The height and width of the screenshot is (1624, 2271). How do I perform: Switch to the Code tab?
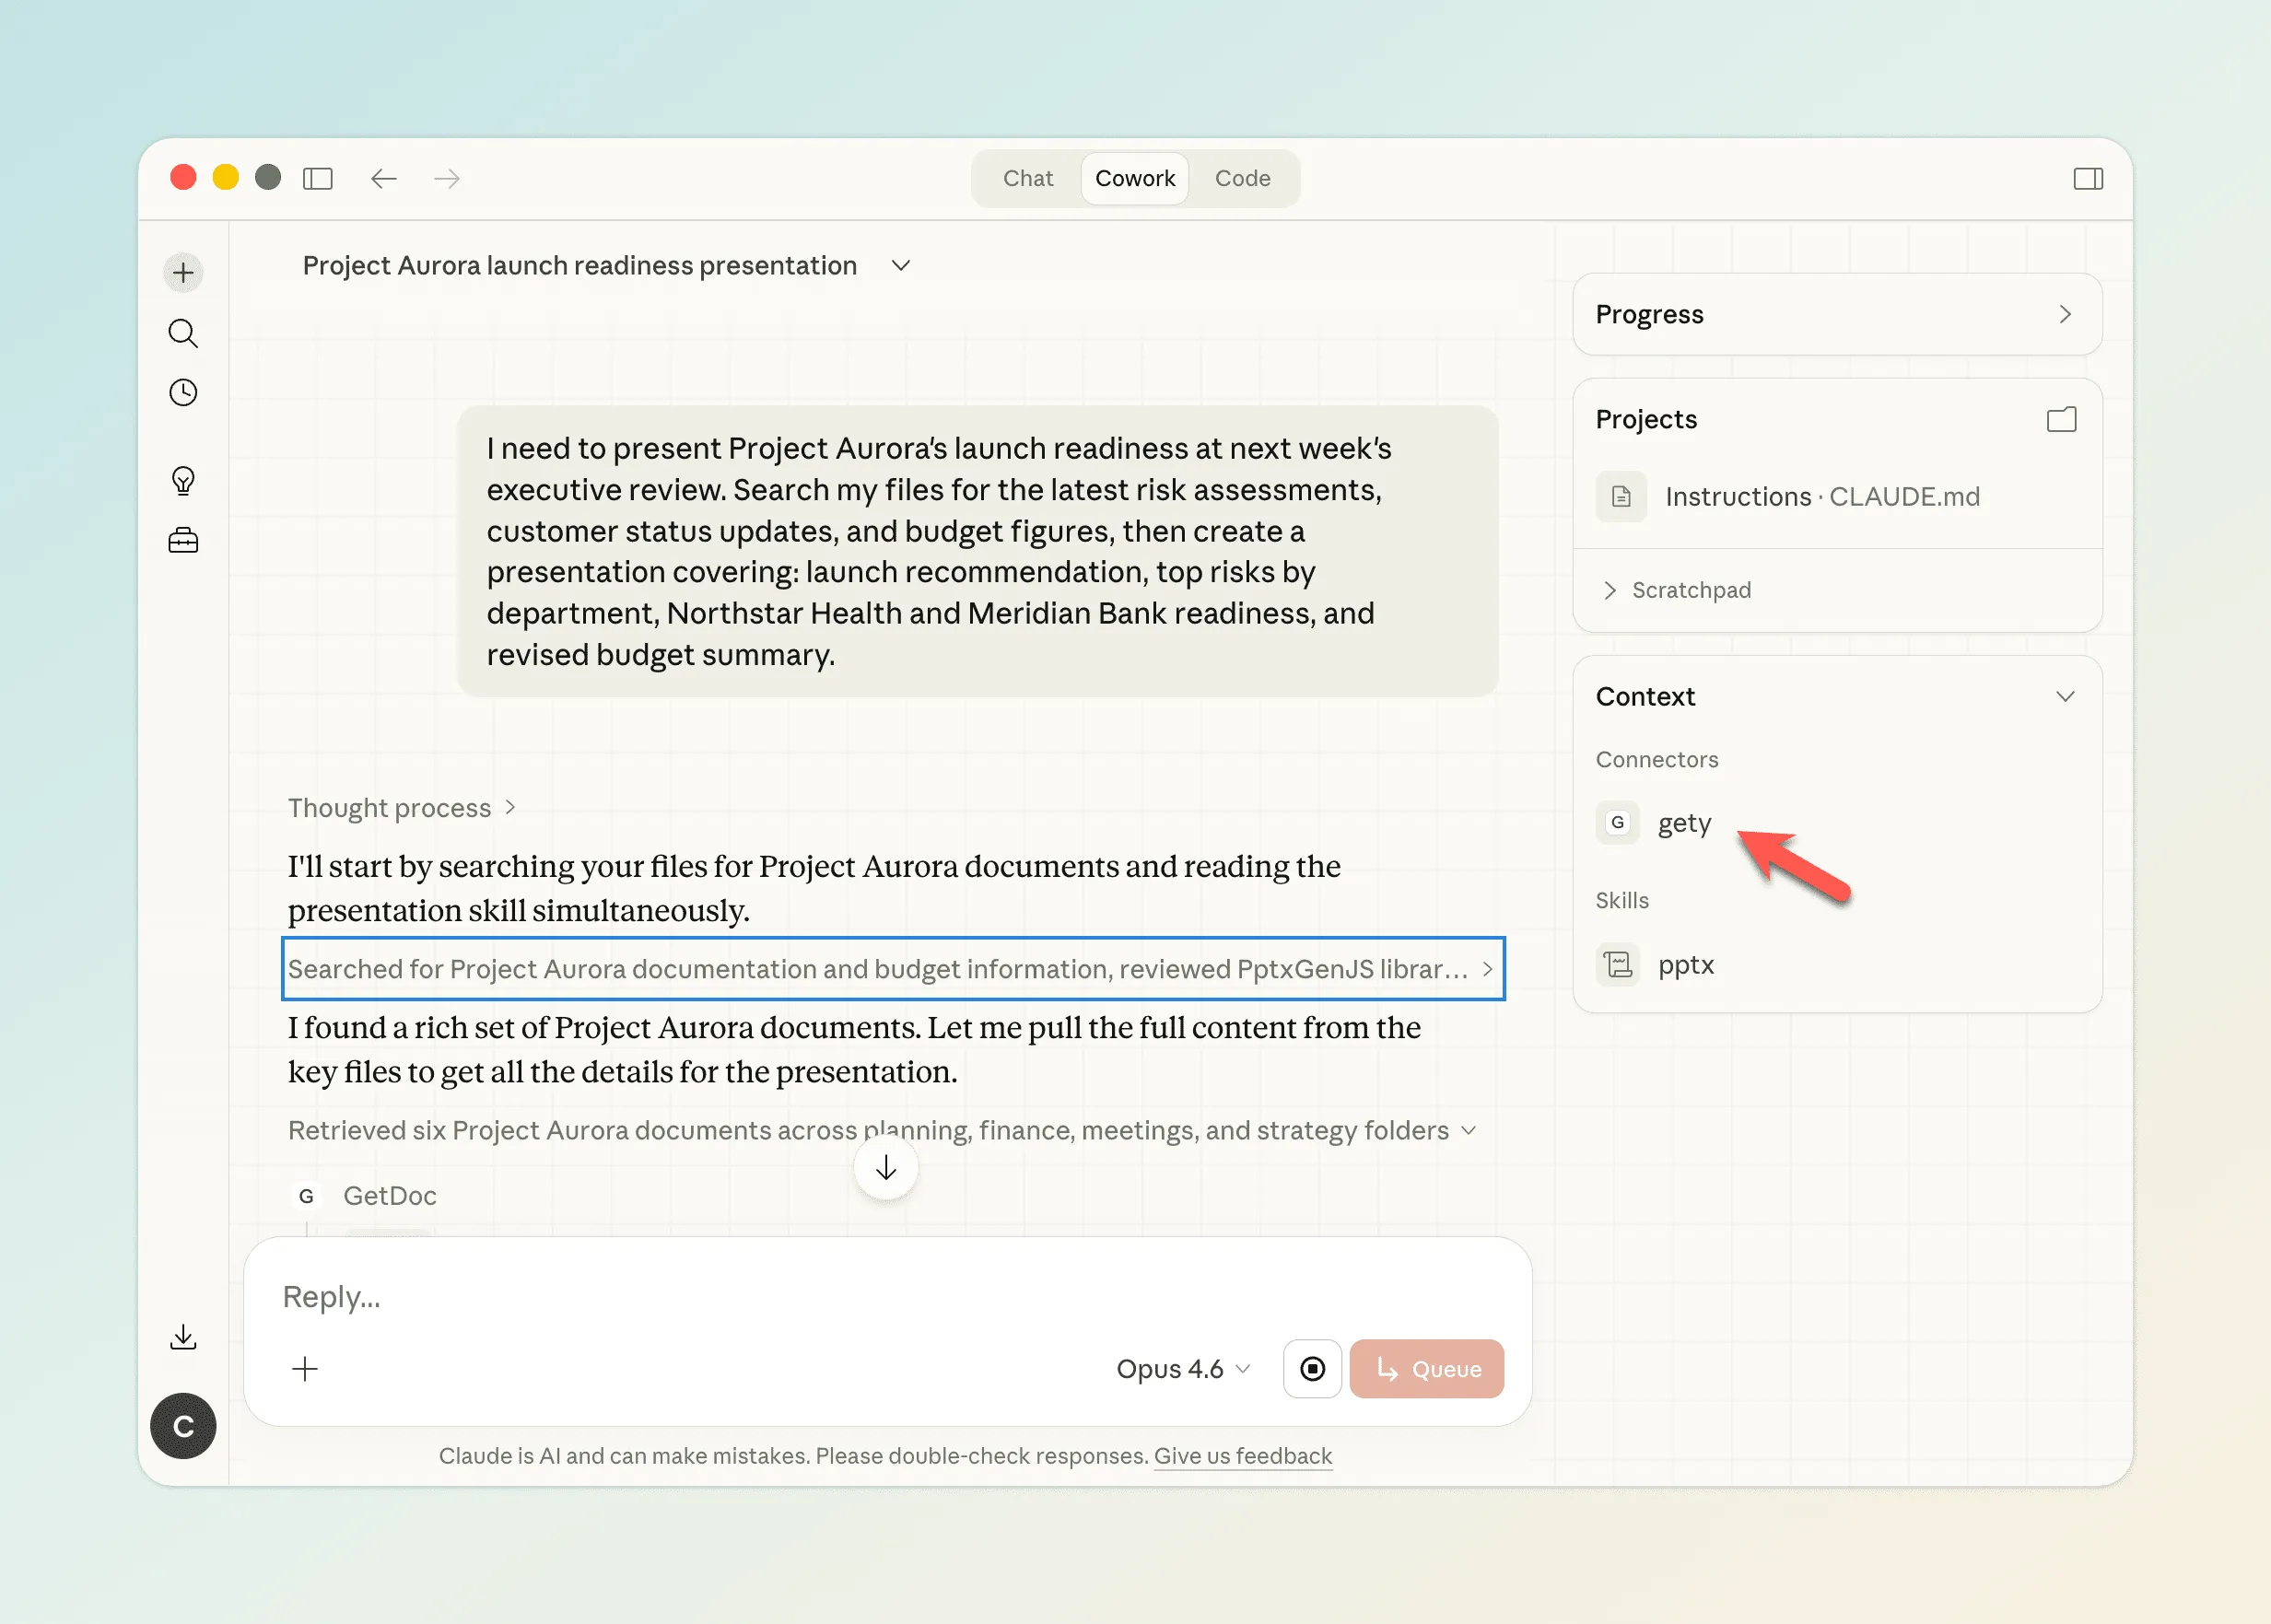click(x=1242, y=179)
